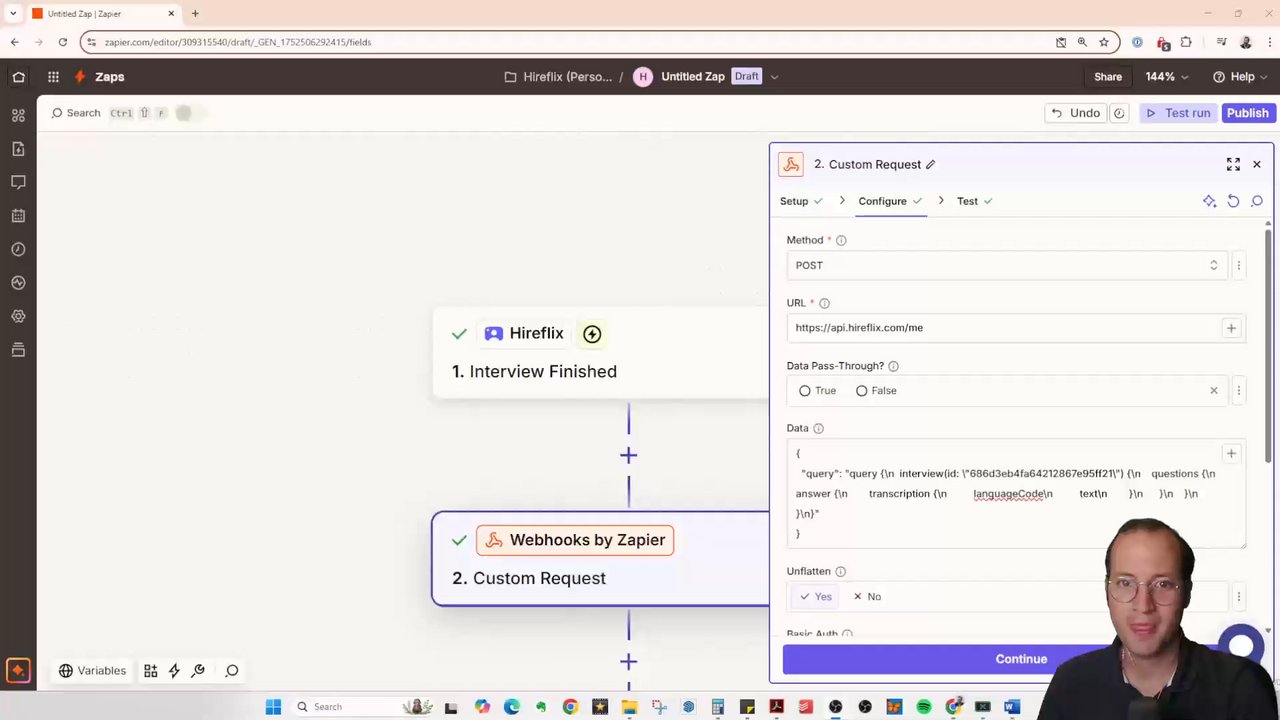Select the Webhooks Custom Request step
1280x720 pixels.
click(601, 559)
